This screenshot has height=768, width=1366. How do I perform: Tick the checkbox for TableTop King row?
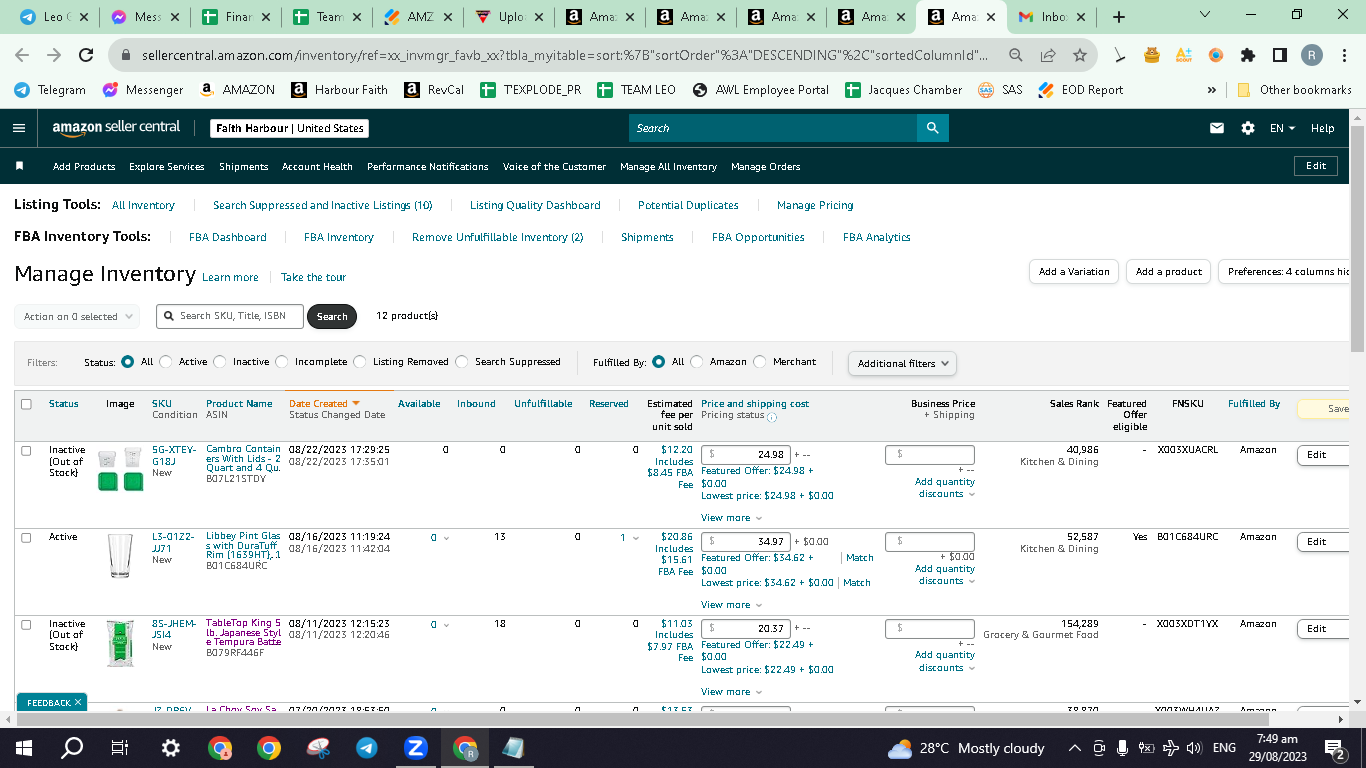(x=27, y=625)
